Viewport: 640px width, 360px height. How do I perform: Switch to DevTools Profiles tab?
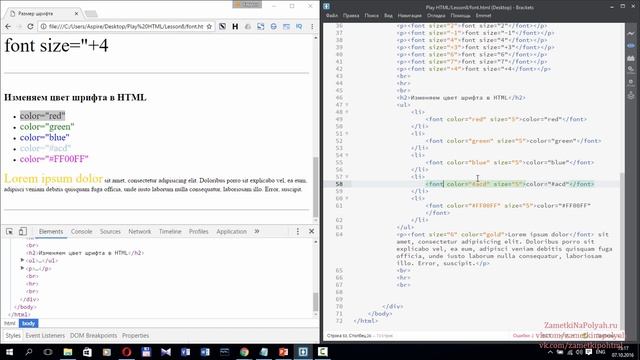[198, 231]
